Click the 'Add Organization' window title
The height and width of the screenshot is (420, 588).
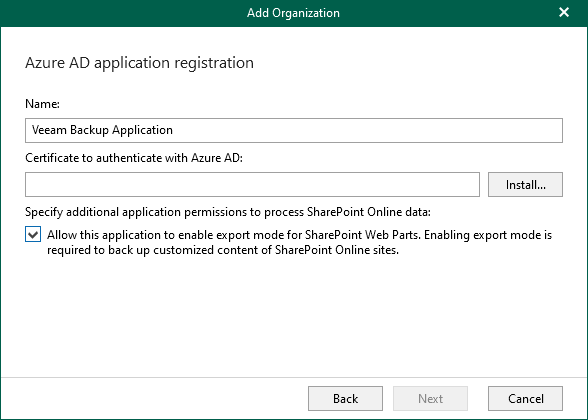293,13
